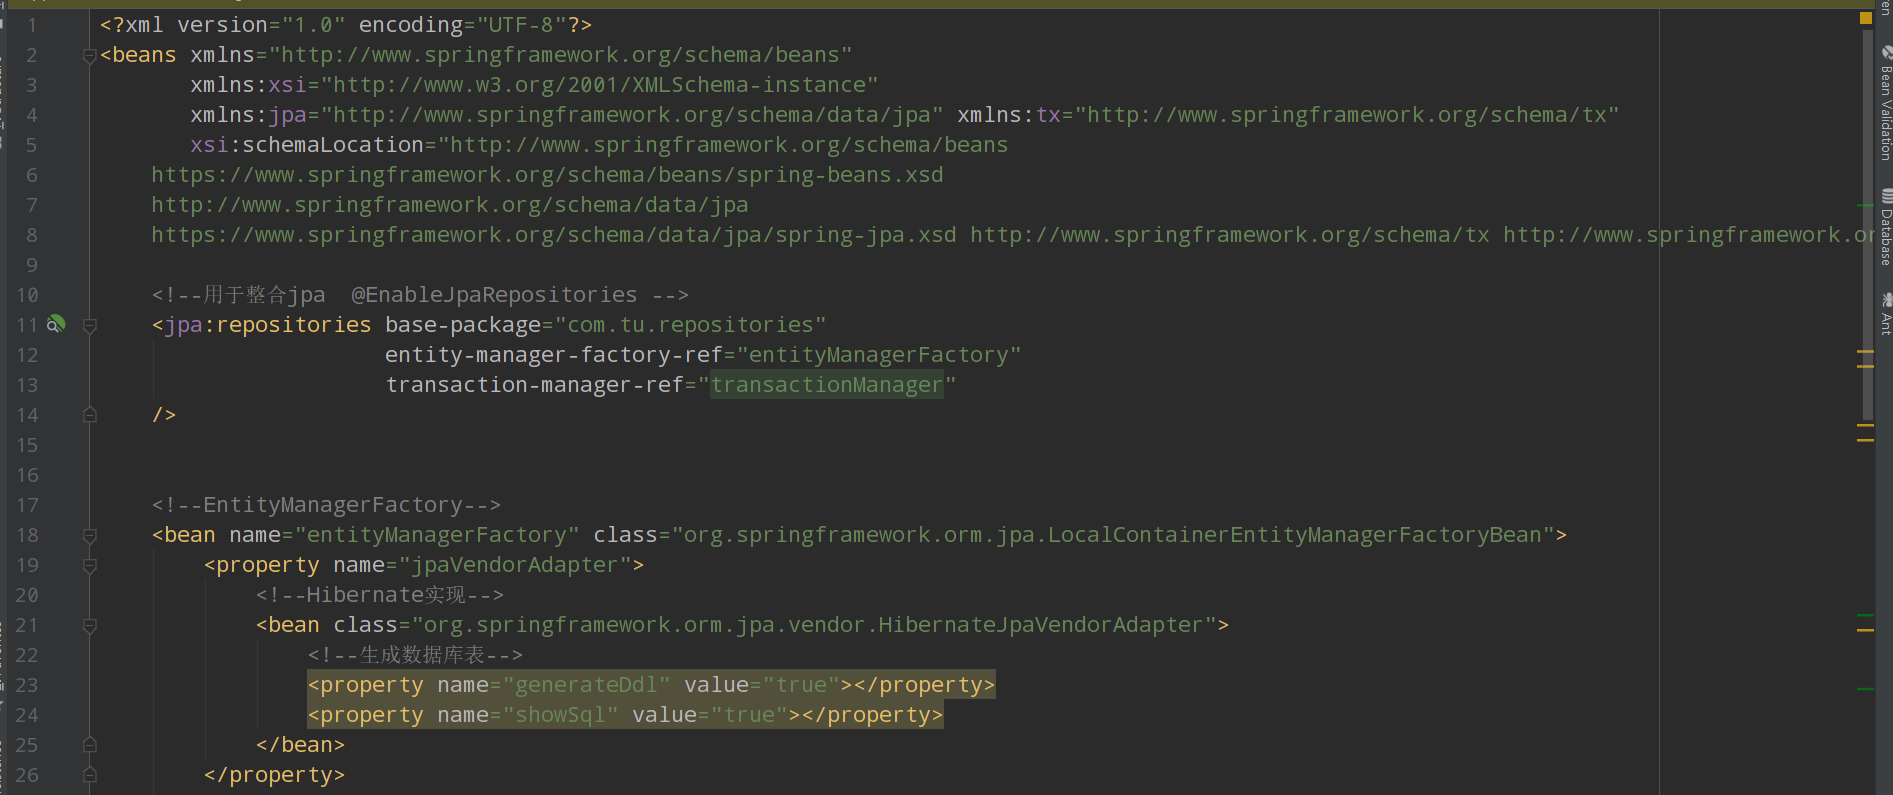Open the Bean Validation tool window
The height and width of the screenshot is (795, 1893).
pos(1885,102)
